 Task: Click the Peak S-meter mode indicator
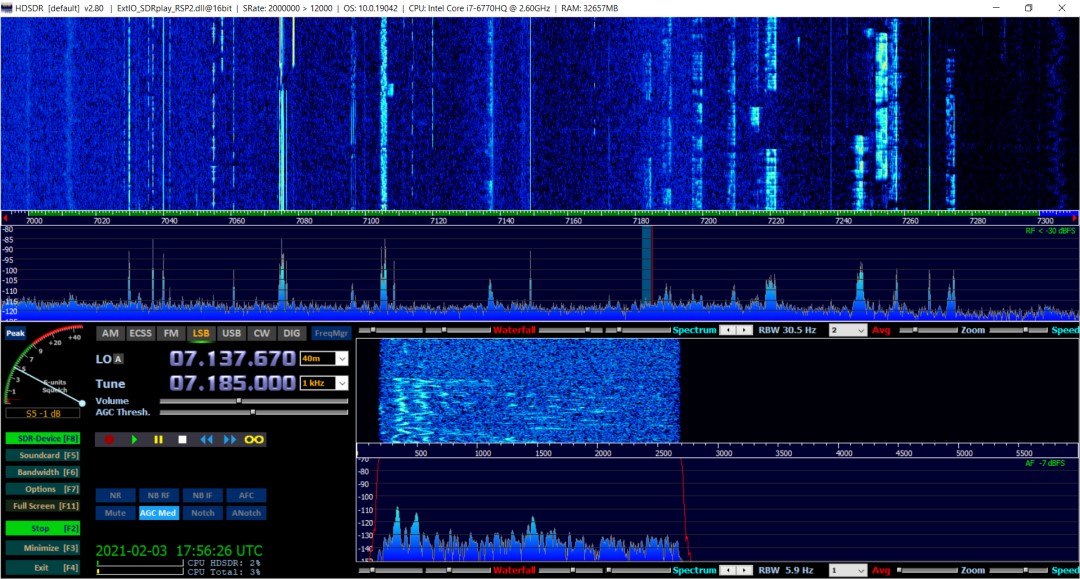(15, 334)
